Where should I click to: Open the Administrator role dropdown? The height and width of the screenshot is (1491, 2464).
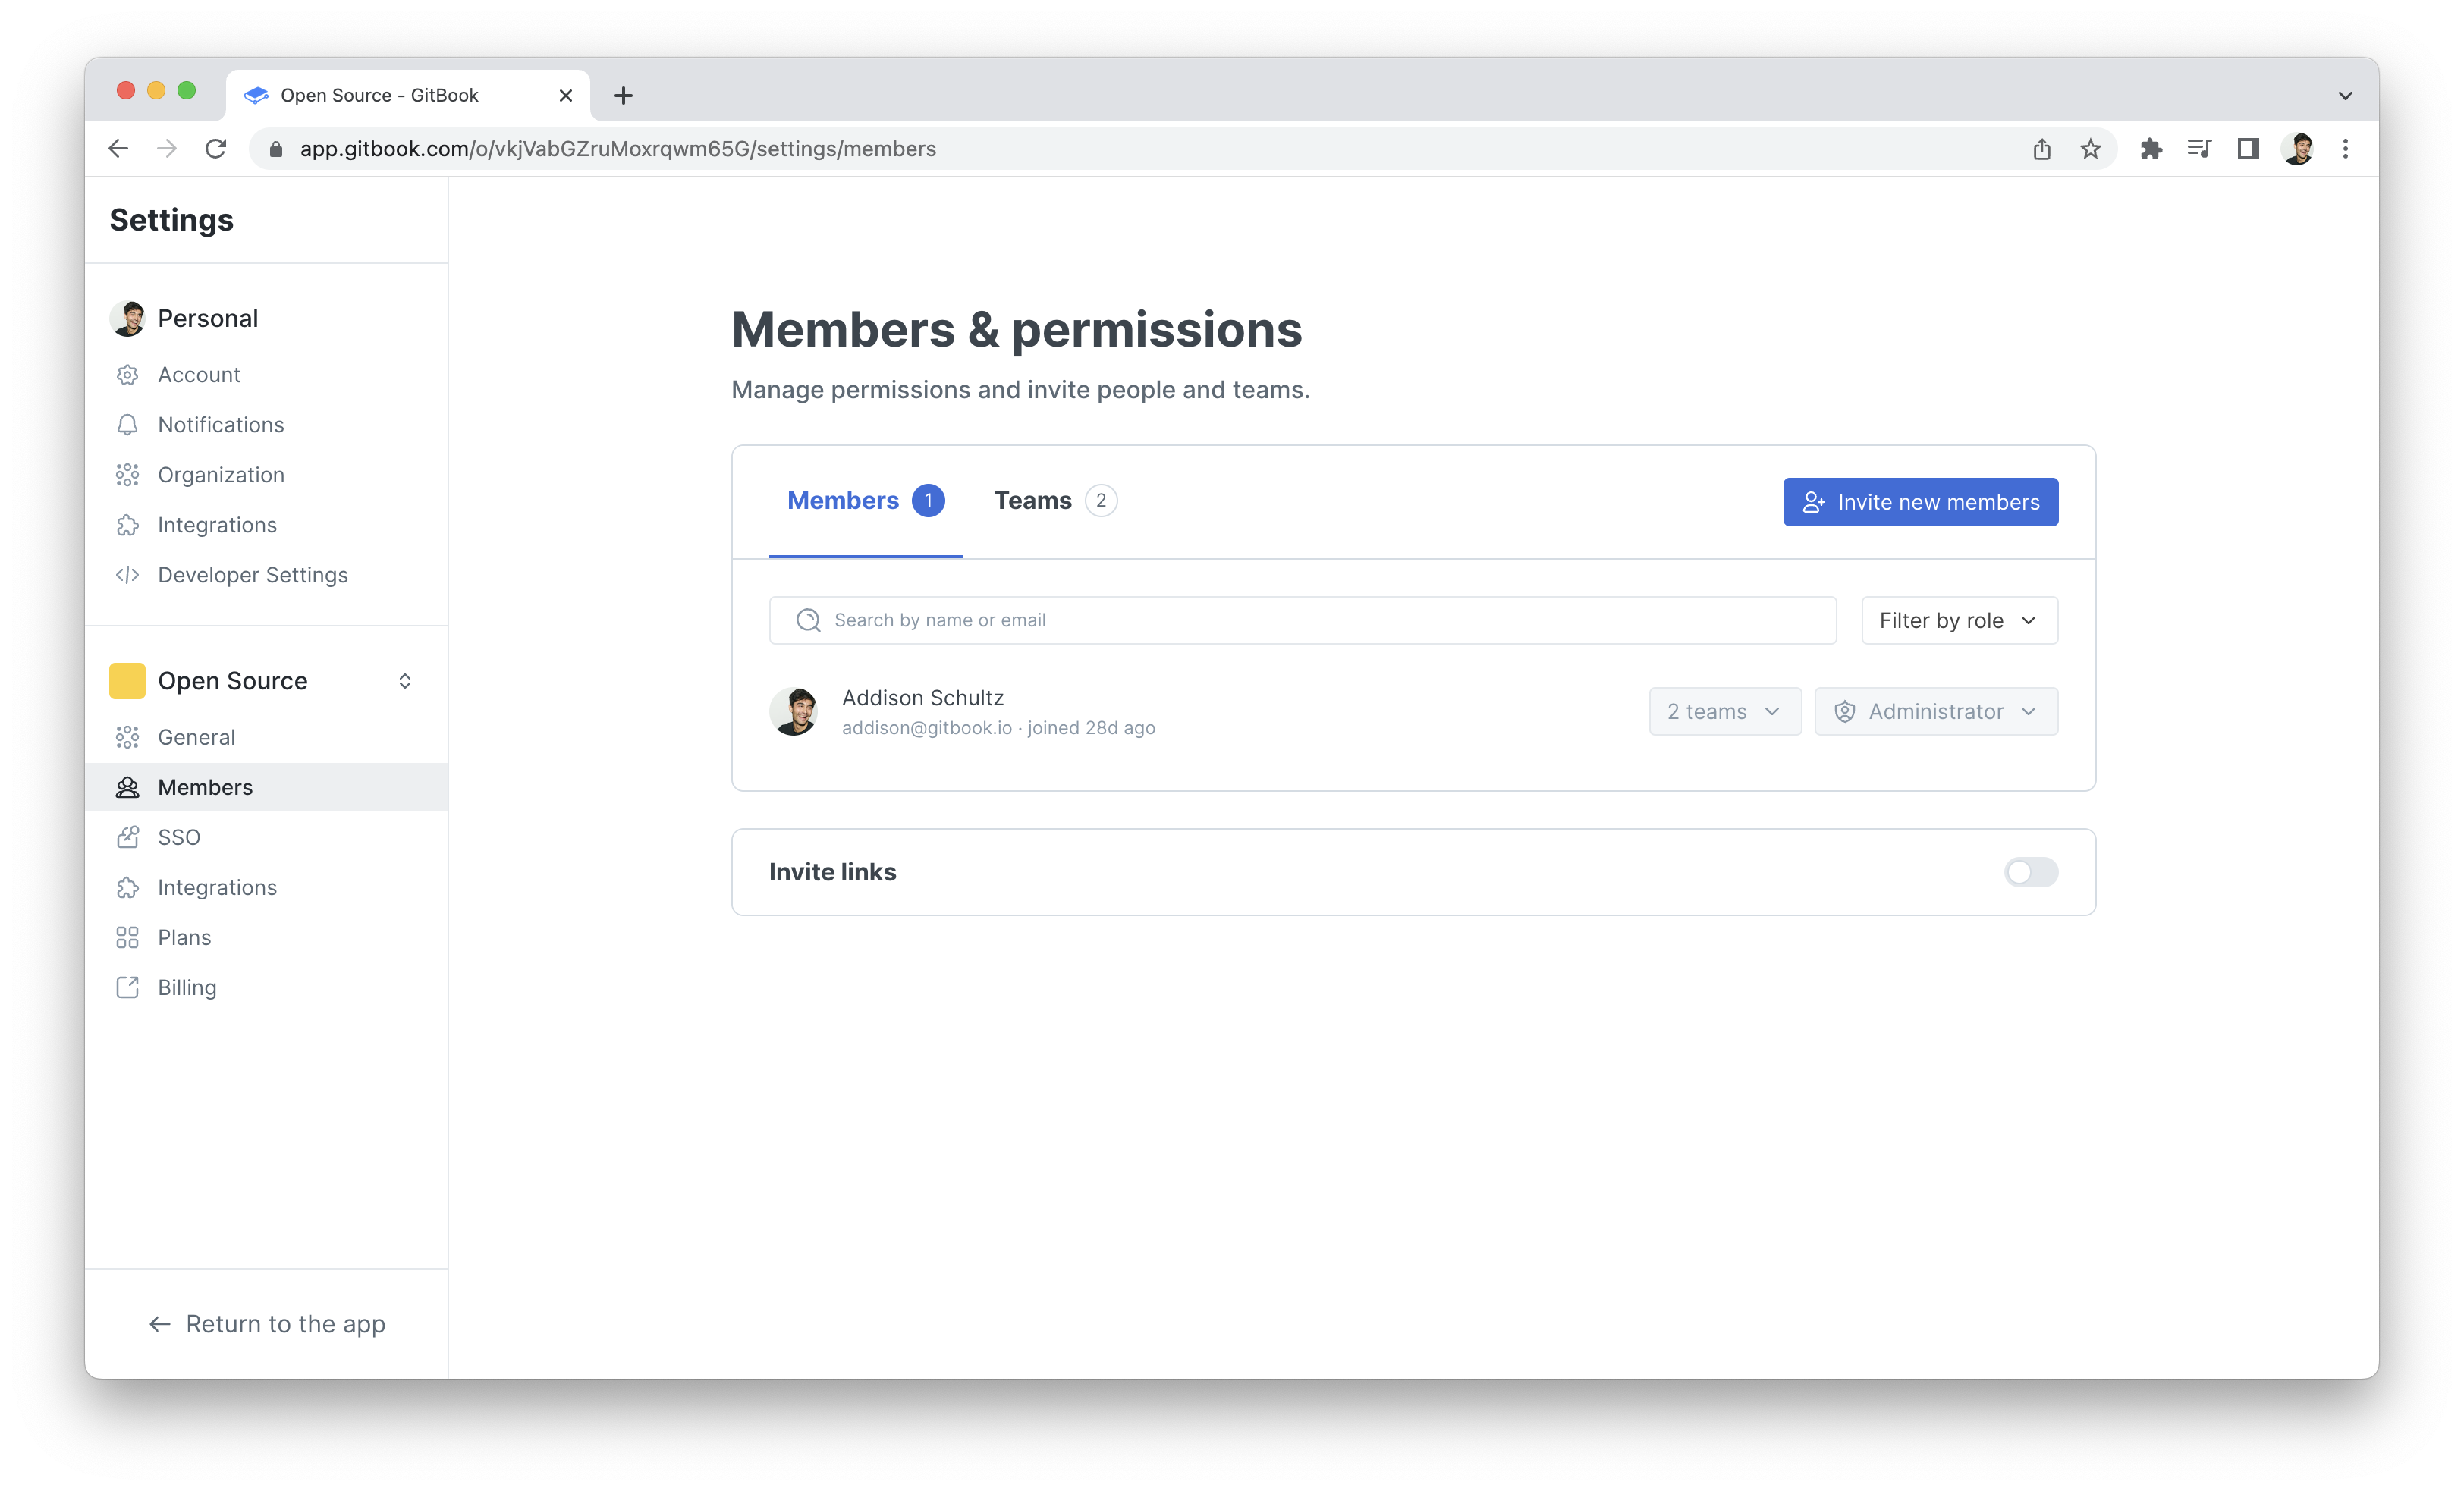tap(1935, 711)
